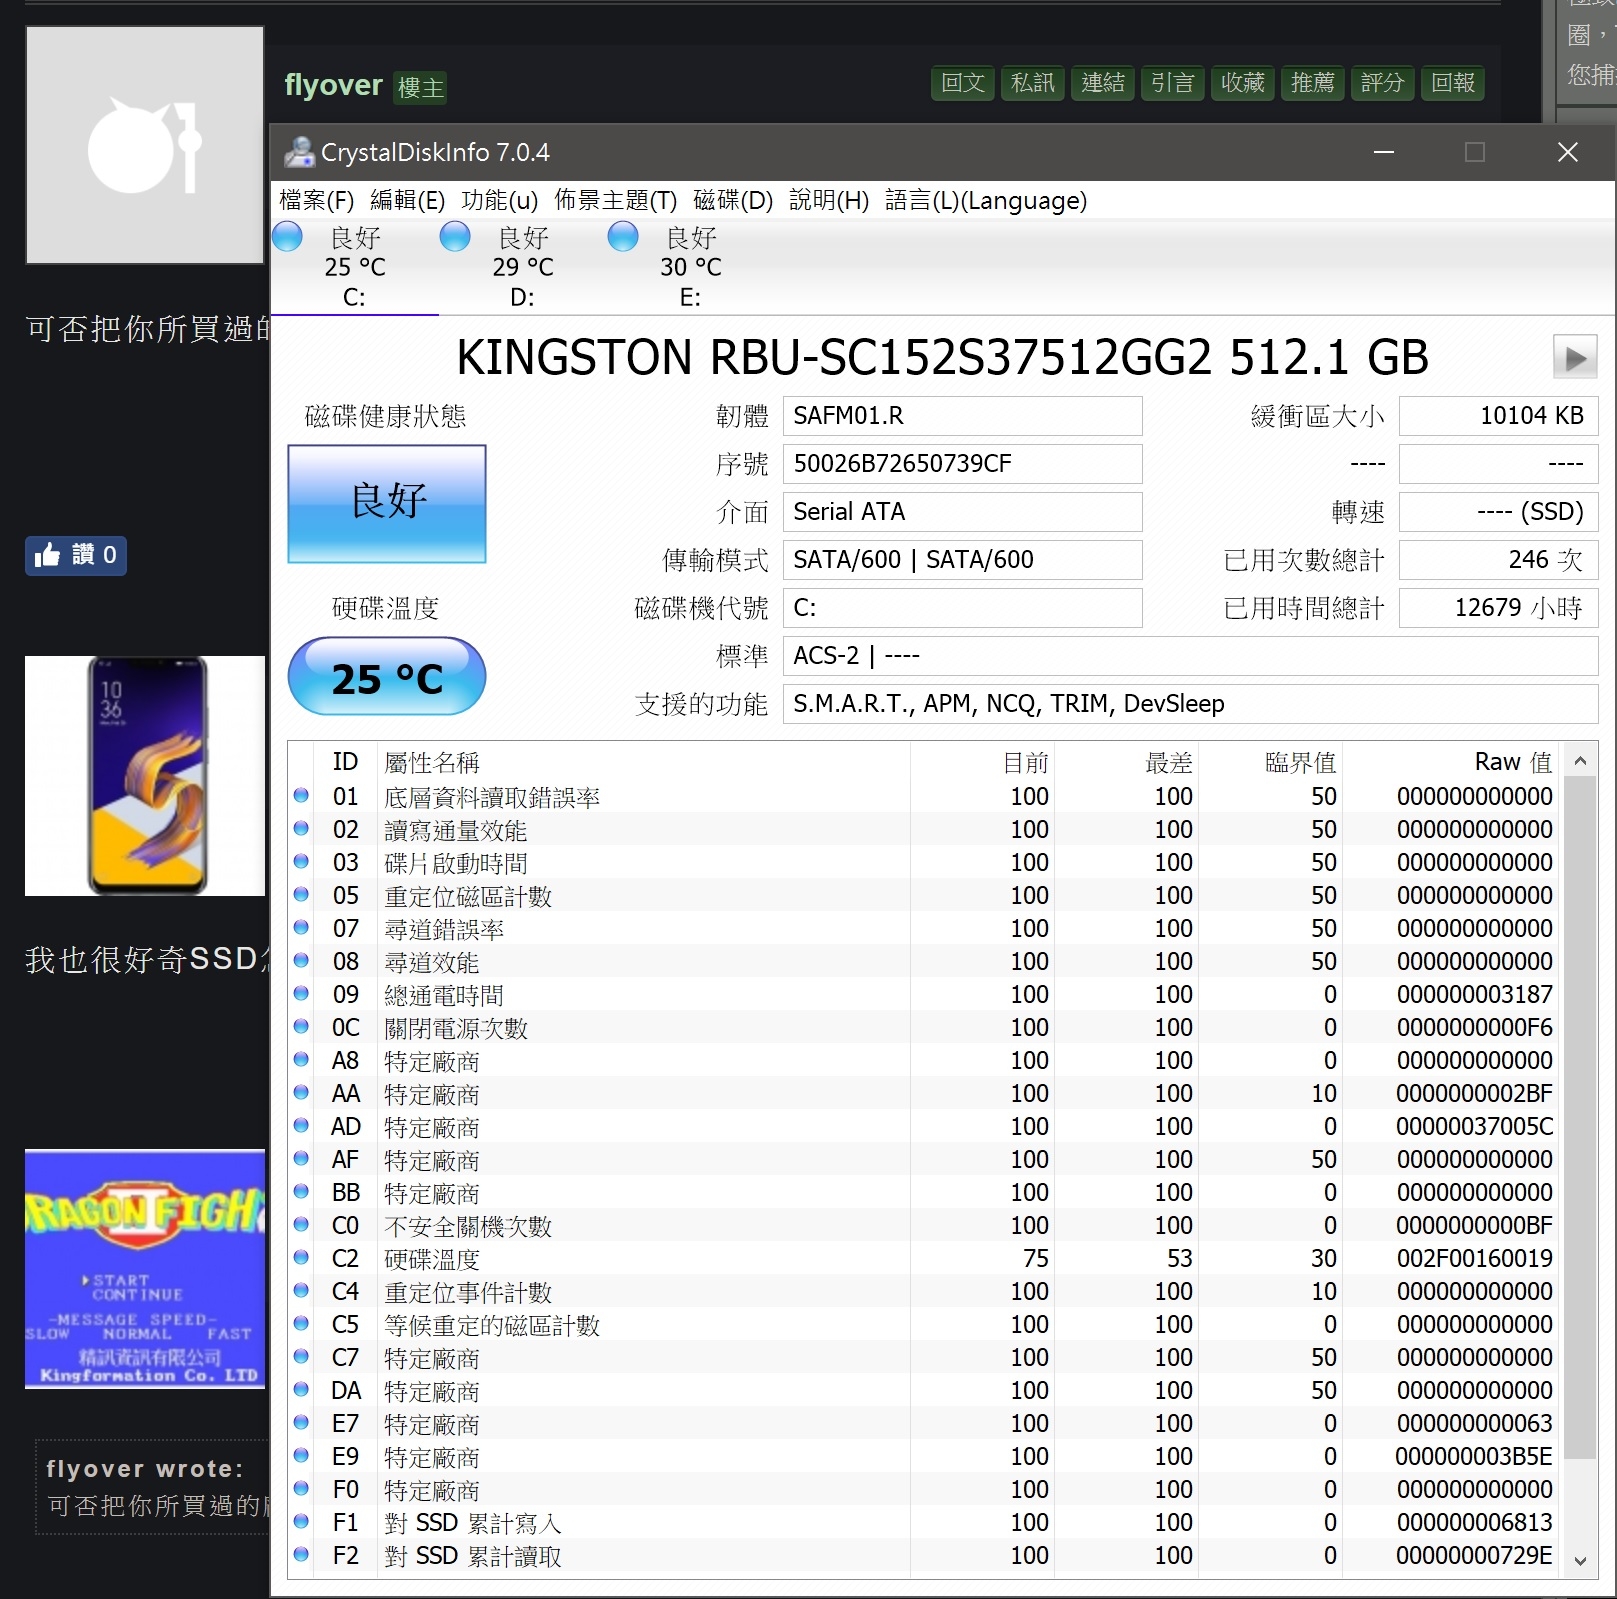Viewport: 1617px width, 1599px height.
Task: Select the 等候重定的磁區計數 row
Action: (924, 1325)
